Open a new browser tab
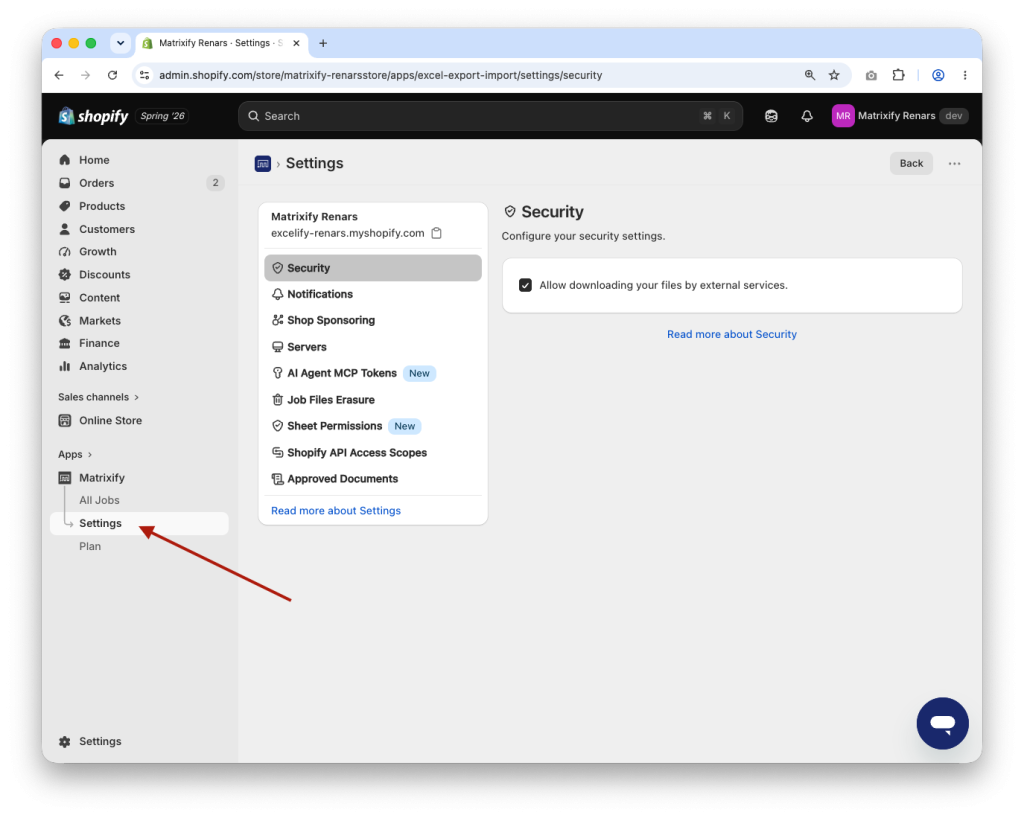 click(x=323, y=43)
